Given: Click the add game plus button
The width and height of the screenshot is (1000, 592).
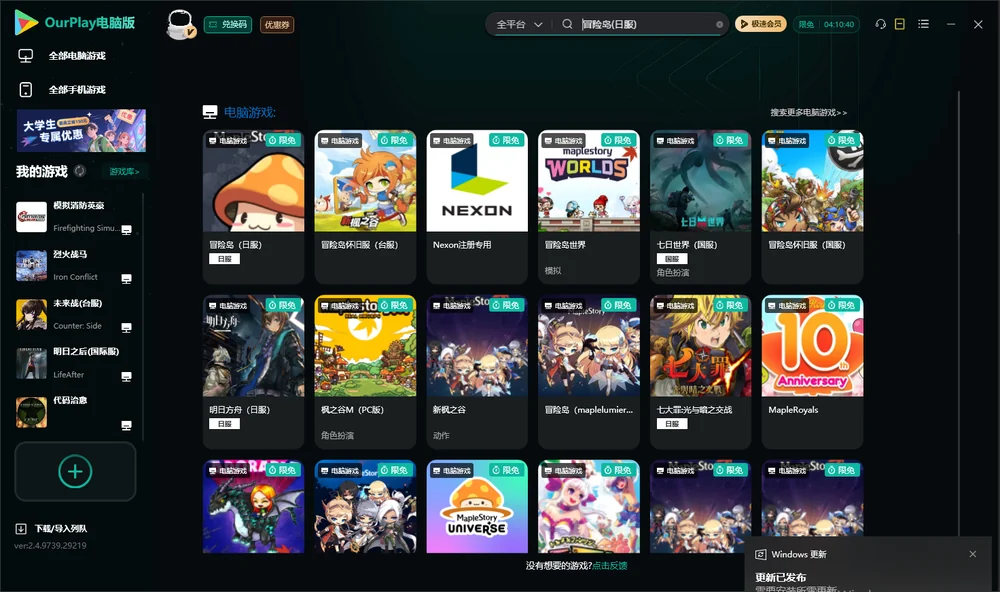Looking at the screenshot, I should [75, 471].
